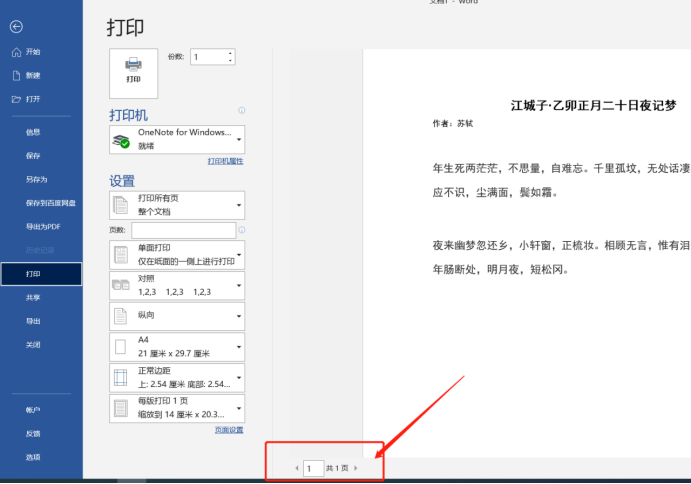Click the 共 1 页 page count text

[337, 468]
